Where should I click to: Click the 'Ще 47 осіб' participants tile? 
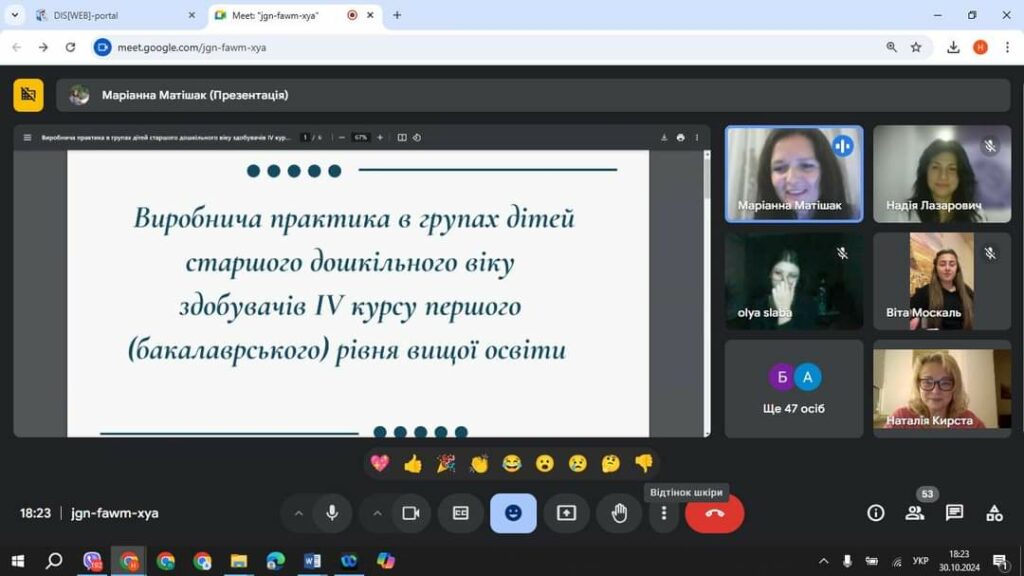[x=793, y=388]
